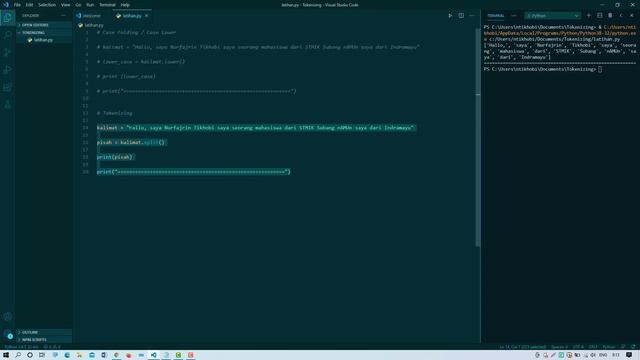Open the Extensions view
This screenshot has width=640, height=360.
(8, 87)
